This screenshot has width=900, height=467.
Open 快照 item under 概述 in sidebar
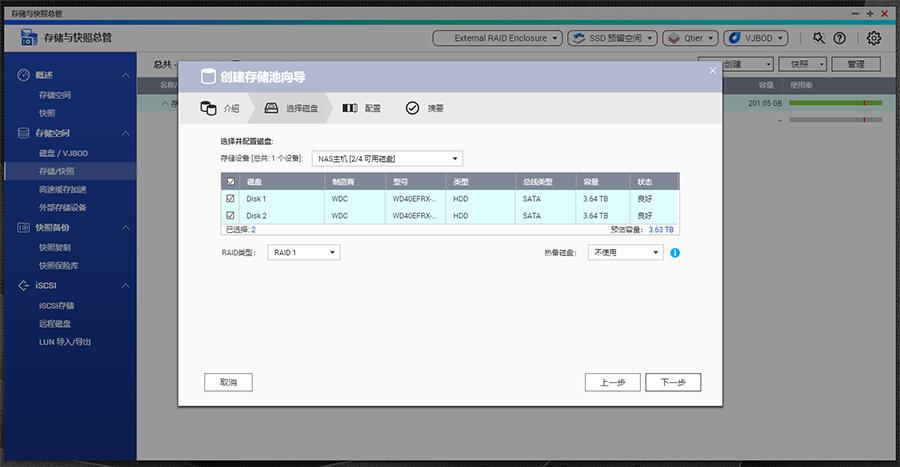47,113
